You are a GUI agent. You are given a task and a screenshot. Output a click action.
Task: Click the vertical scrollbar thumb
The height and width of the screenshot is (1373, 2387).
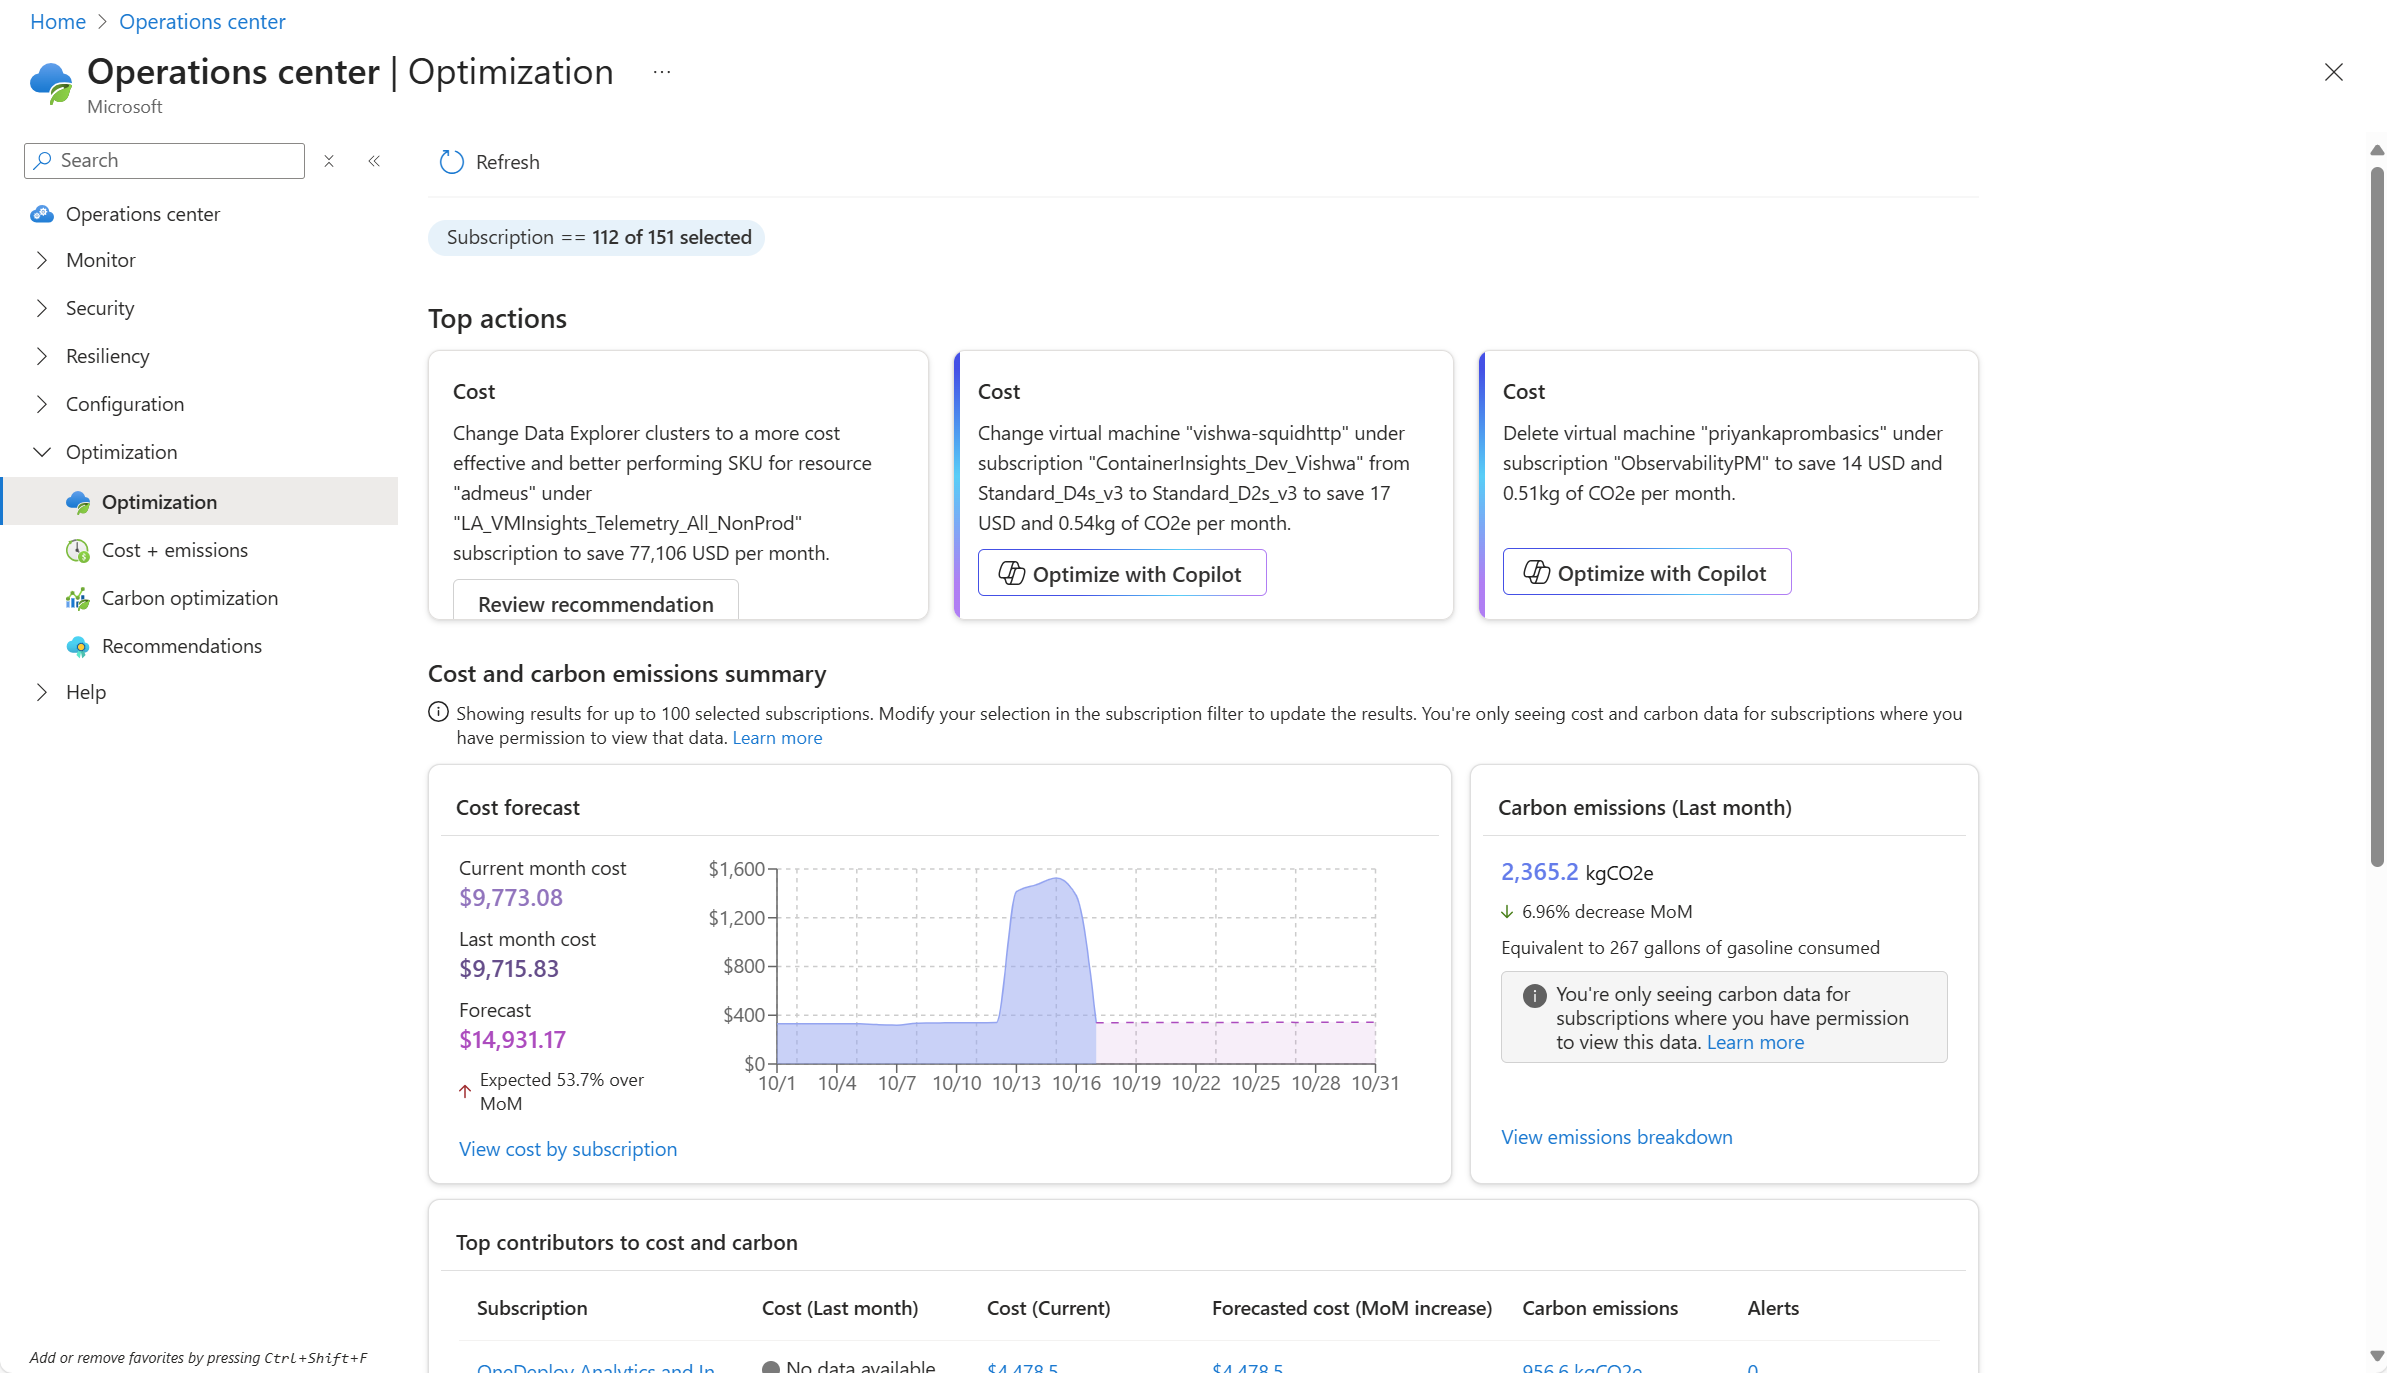[x=2377, y=515]
